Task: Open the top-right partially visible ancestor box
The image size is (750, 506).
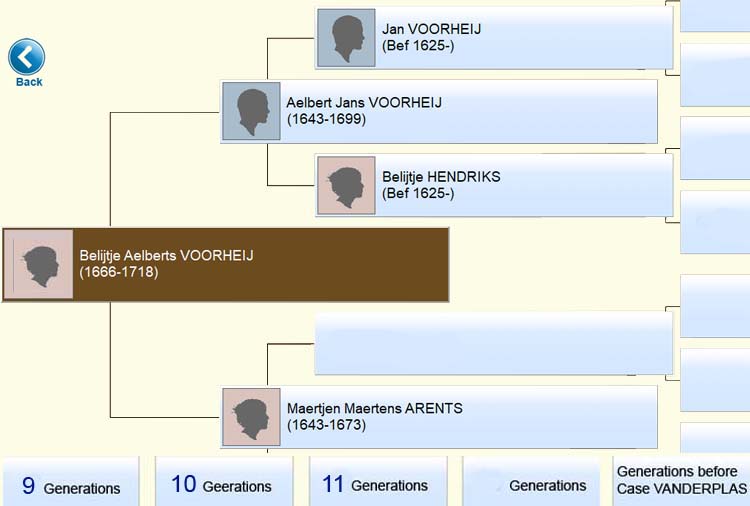Action: click(715, 16)
